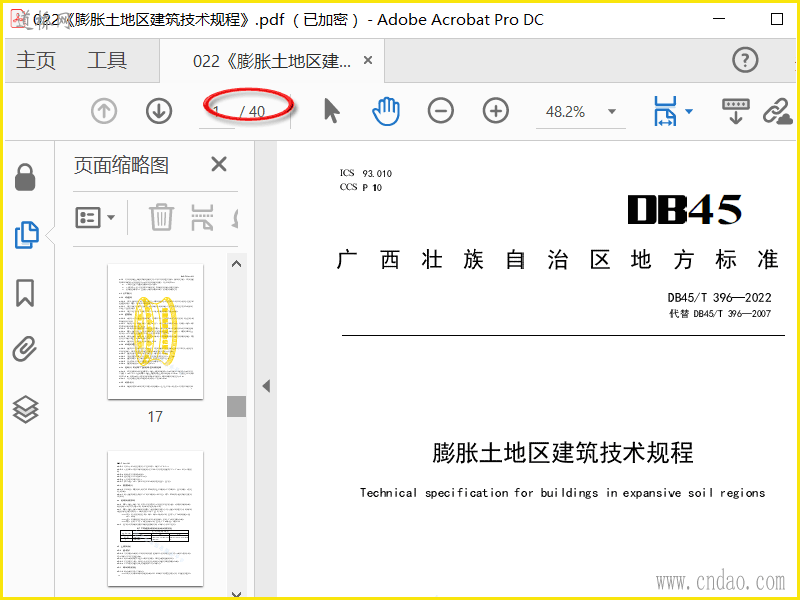The width and height of the screenshot is (800, 600).
Task: Minimize the Acrobat window
Action: (x=719, y=19)
